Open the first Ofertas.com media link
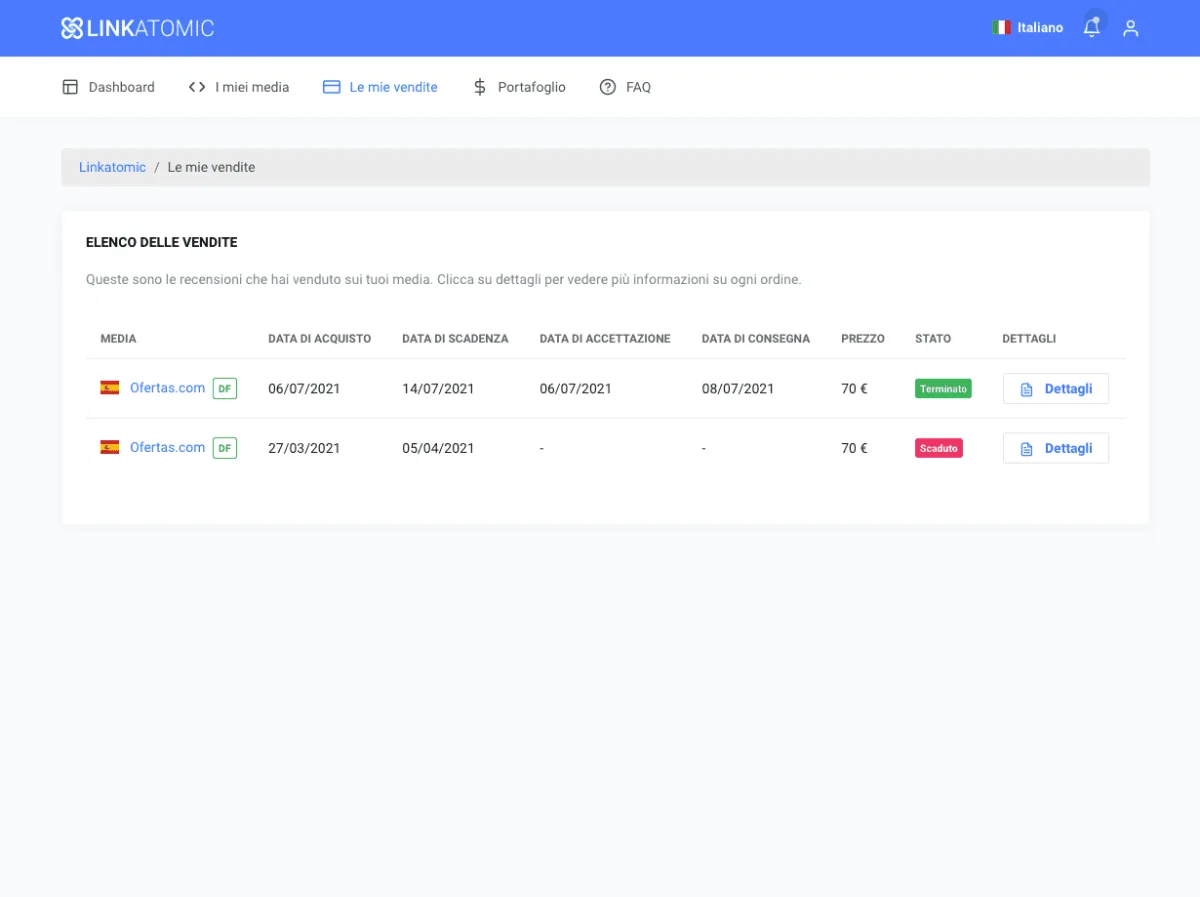Screen dimensions: 1200x897 click(x=167, y=388)
